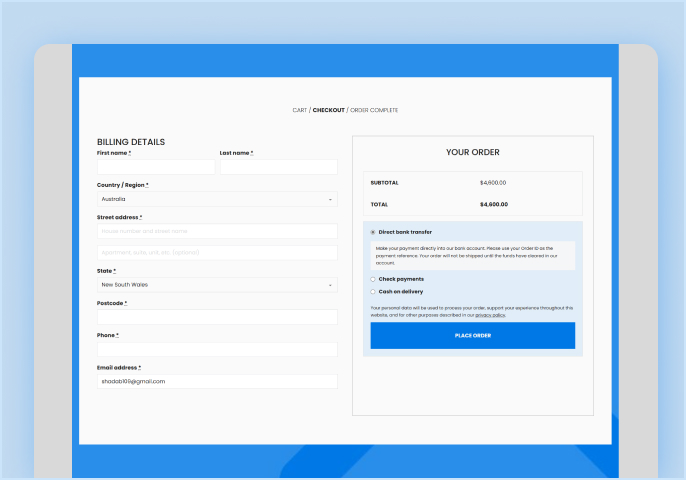Focus the Phone input field
Screen dimensions: 686x480
coord(217,350)
